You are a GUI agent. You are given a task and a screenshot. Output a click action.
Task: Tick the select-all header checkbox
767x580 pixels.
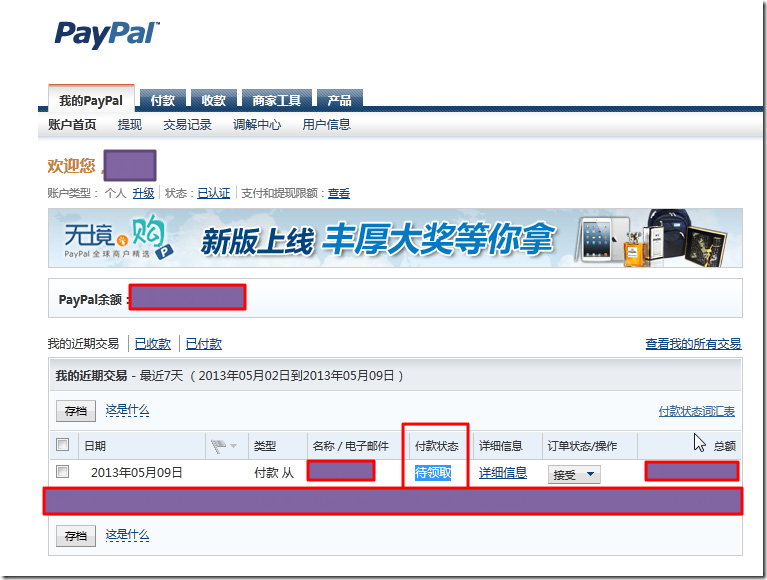(x=63, y=445)
